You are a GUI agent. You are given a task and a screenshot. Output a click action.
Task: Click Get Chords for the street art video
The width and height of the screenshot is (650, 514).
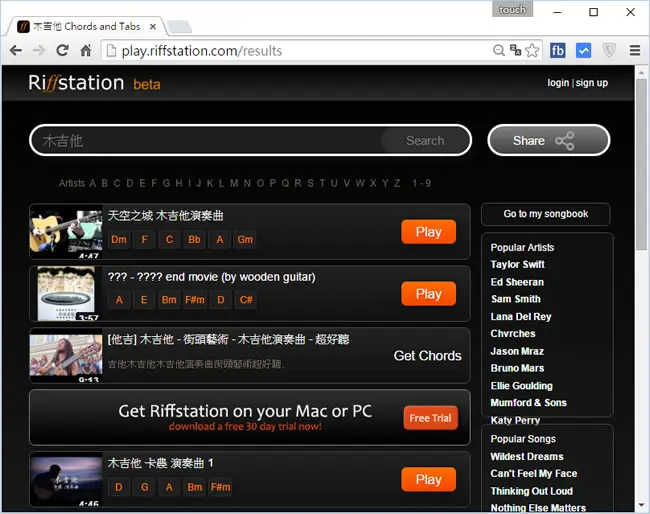pos(427,356)
